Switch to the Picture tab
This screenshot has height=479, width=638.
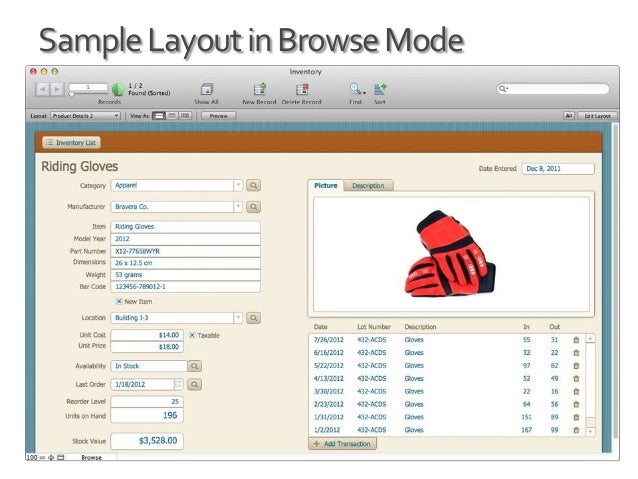[326, 186]
